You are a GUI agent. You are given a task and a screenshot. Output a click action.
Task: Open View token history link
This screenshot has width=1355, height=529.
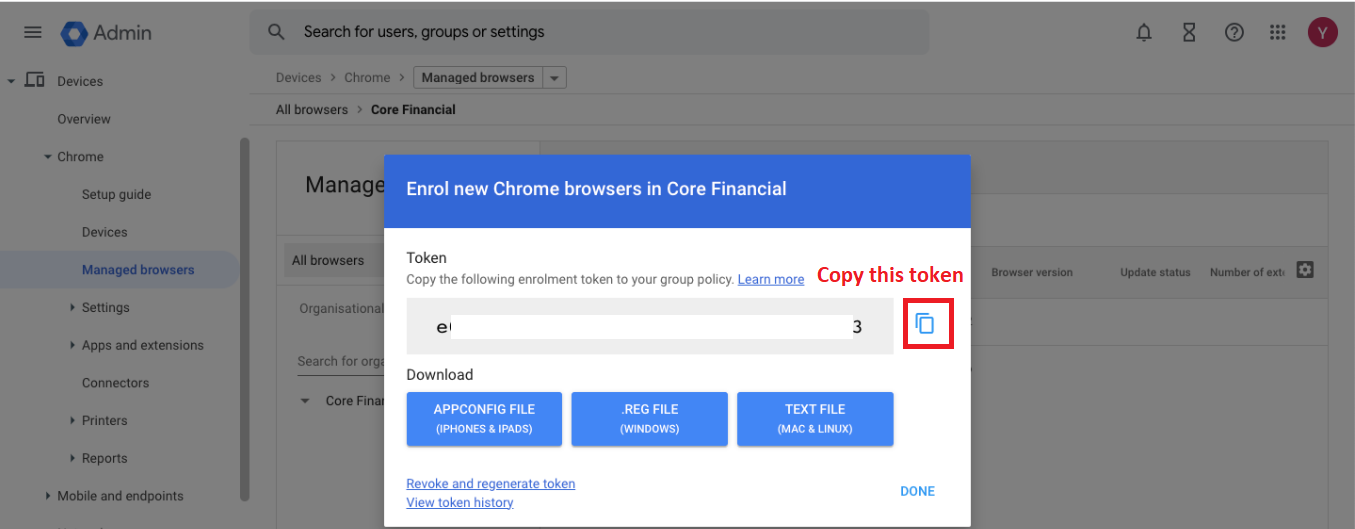(460, 503)
